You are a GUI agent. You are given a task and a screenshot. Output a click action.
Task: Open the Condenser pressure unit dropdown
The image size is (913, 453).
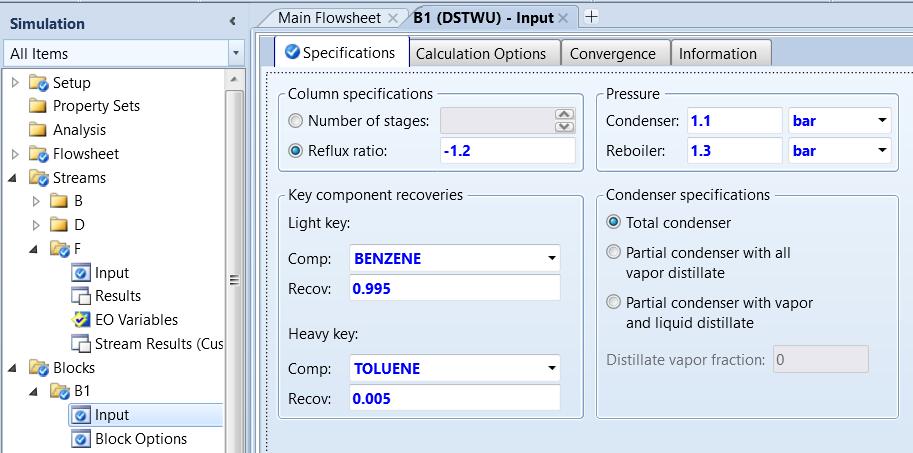881,121
